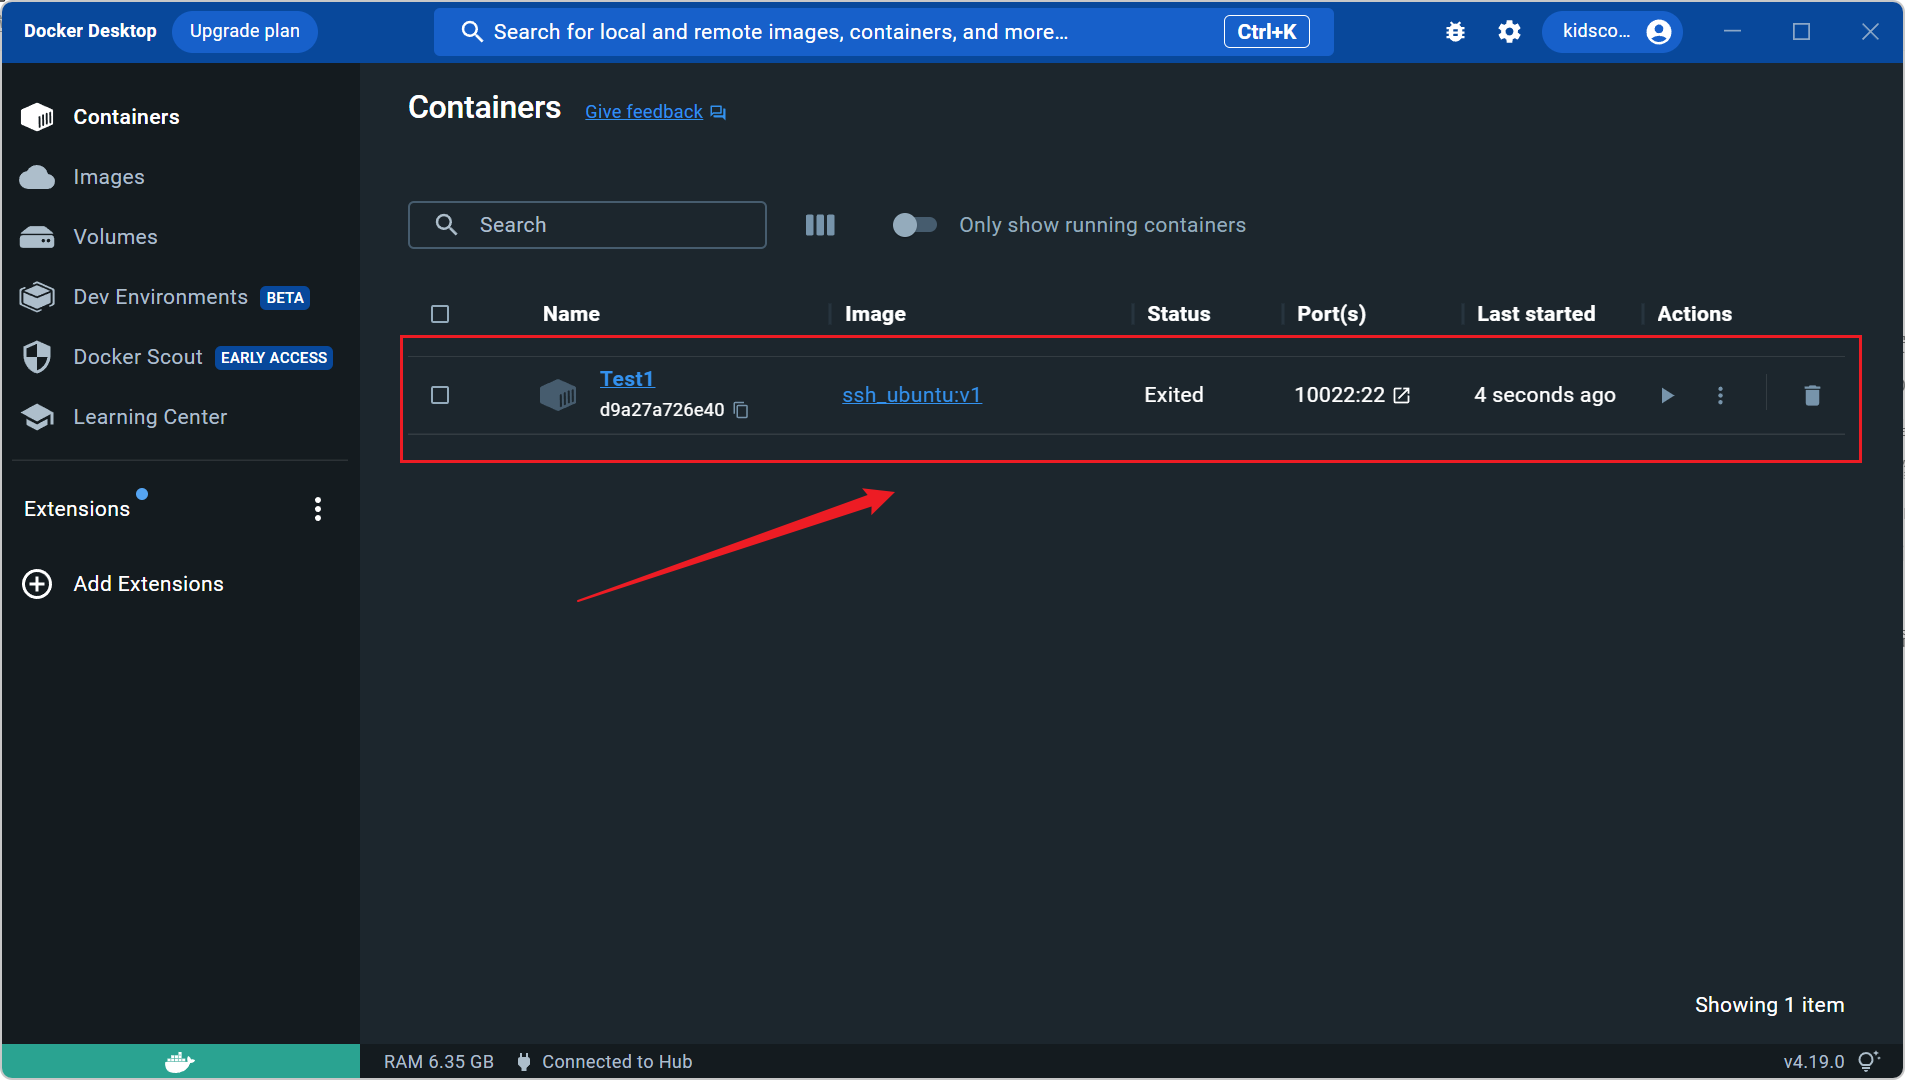Open the column display options icon
1905x1080 pixels.
(x=820, y=225)
